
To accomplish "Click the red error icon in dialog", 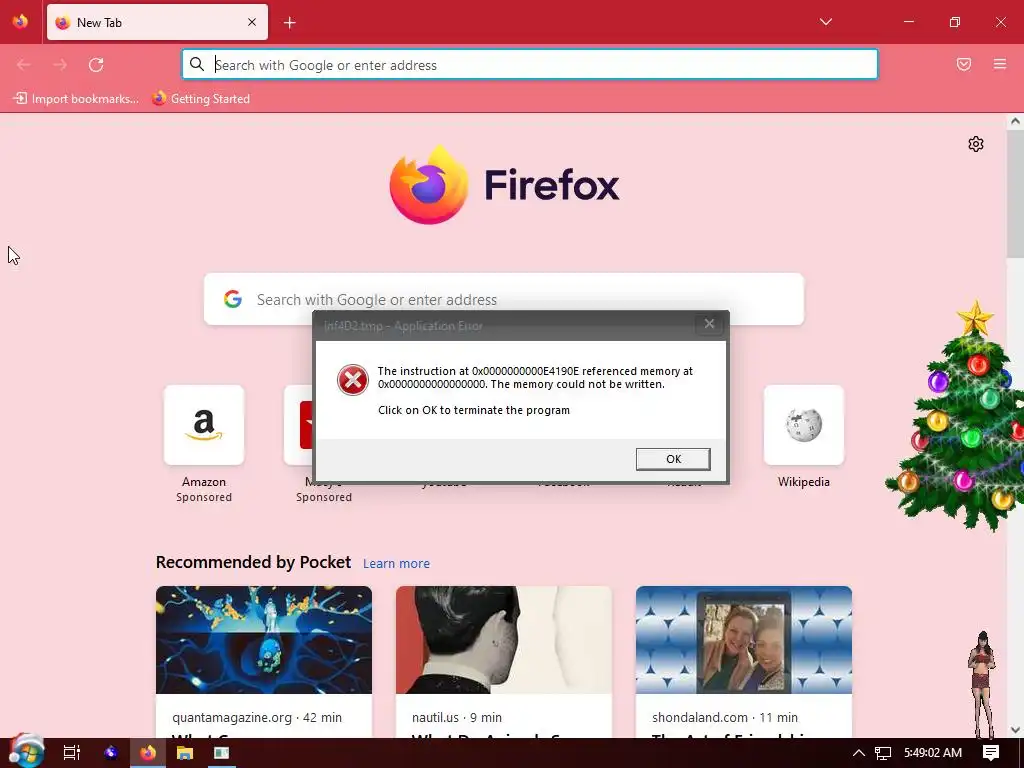I will point(353,380).
